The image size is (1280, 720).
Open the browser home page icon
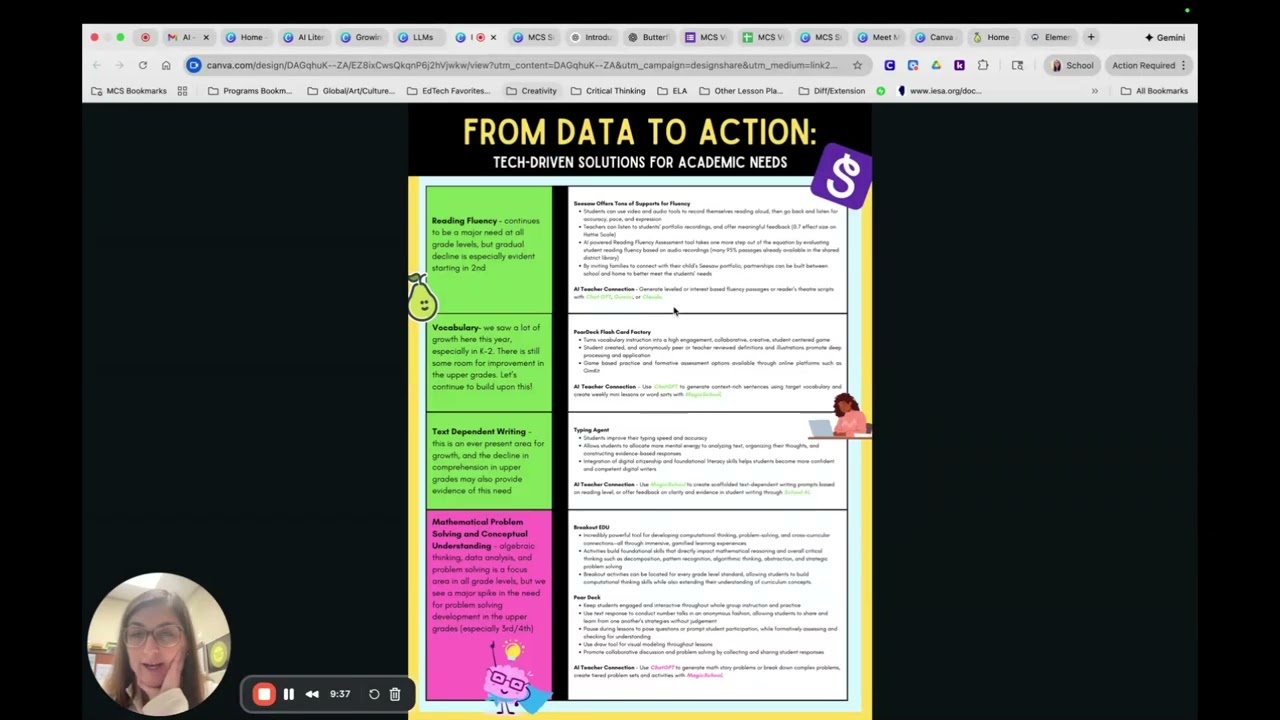[166, 65]
